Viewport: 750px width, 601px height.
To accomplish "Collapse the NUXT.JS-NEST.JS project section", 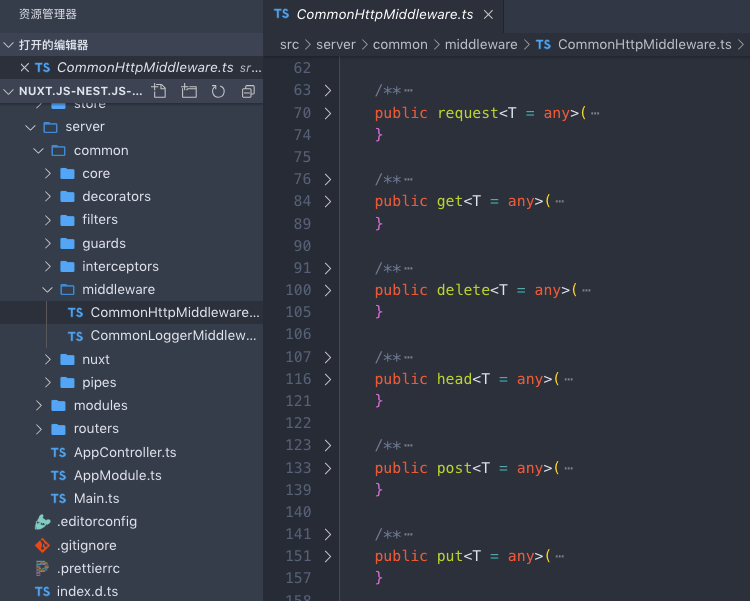I will pyautogui.click(x=8, y=91).
